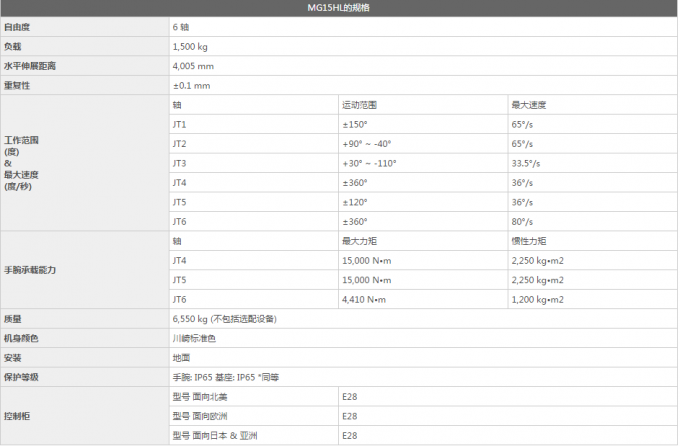
Task: Click the MG15HL的规格 table header
Action: (x=340, y=7)
